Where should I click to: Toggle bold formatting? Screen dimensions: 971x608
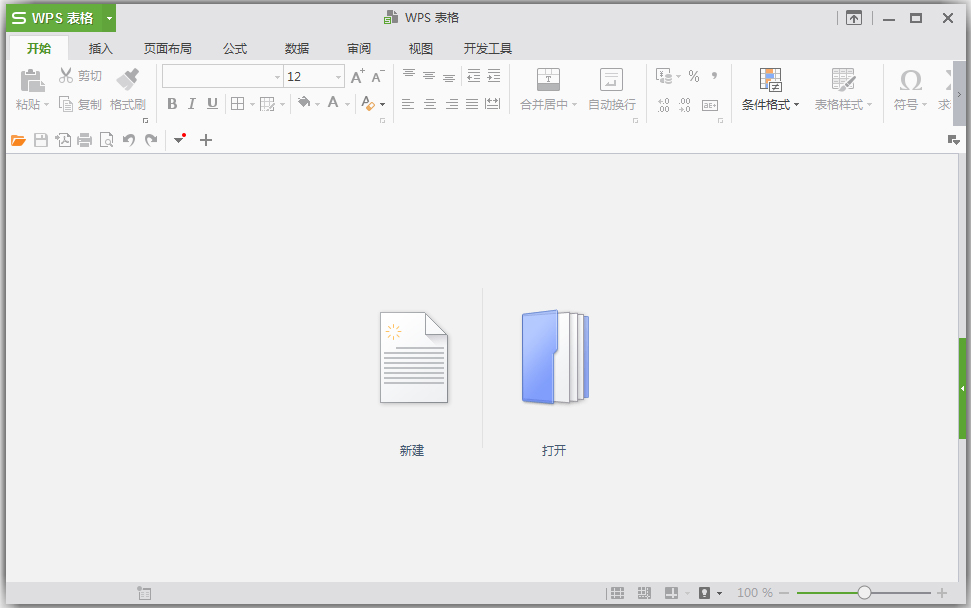(x=171, y=103)
